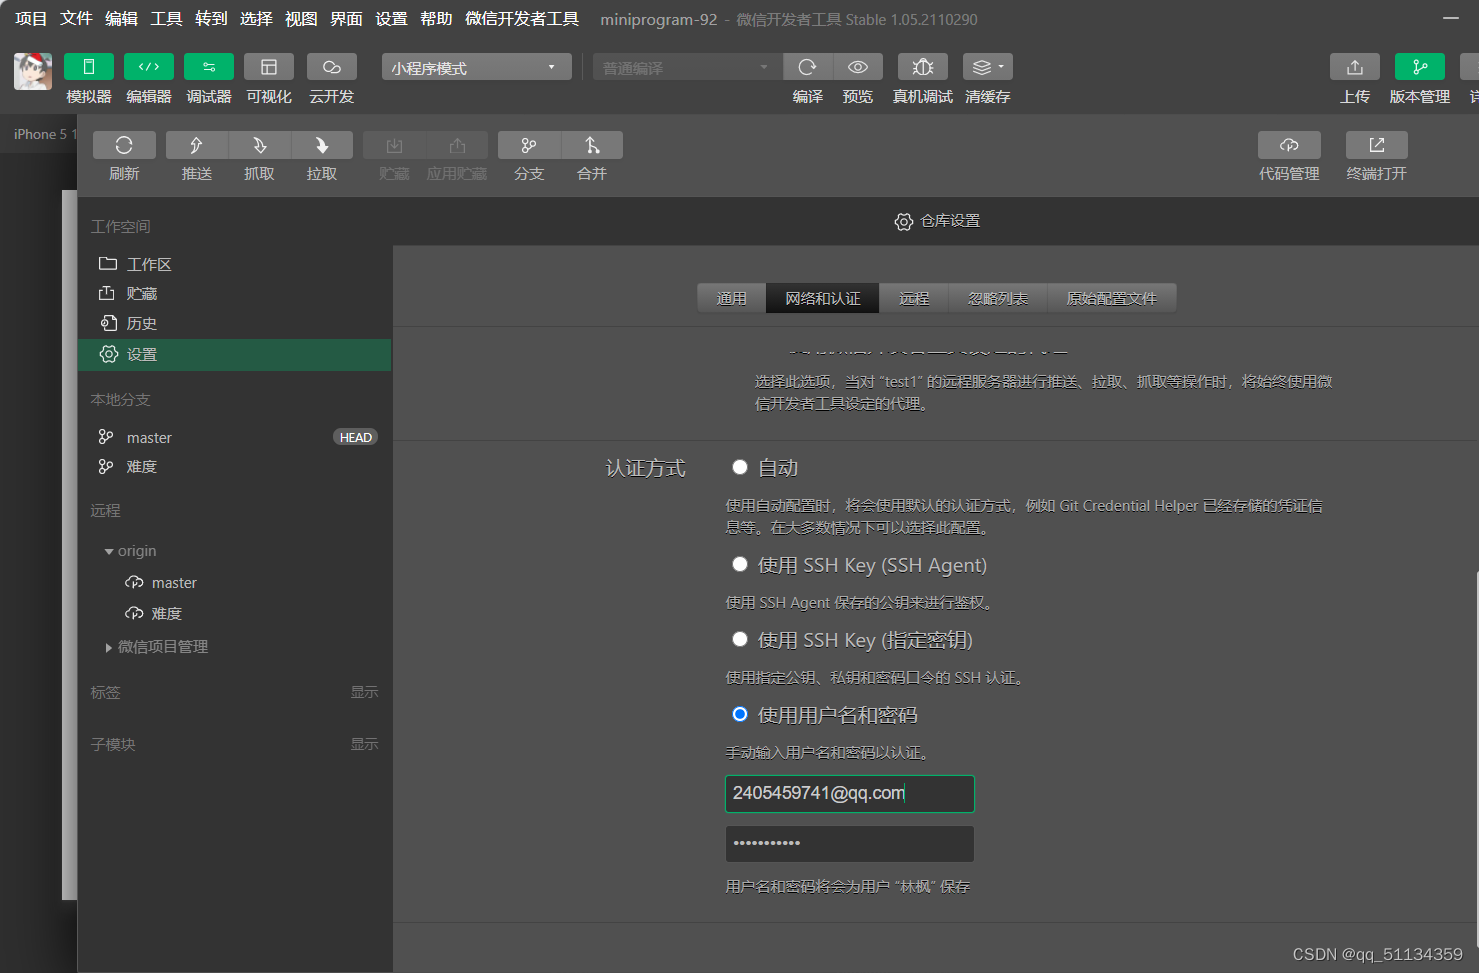Toggle the 模拟器 simulator panel button
This screenshot has width=1479, height=973.
pos(89,67)
